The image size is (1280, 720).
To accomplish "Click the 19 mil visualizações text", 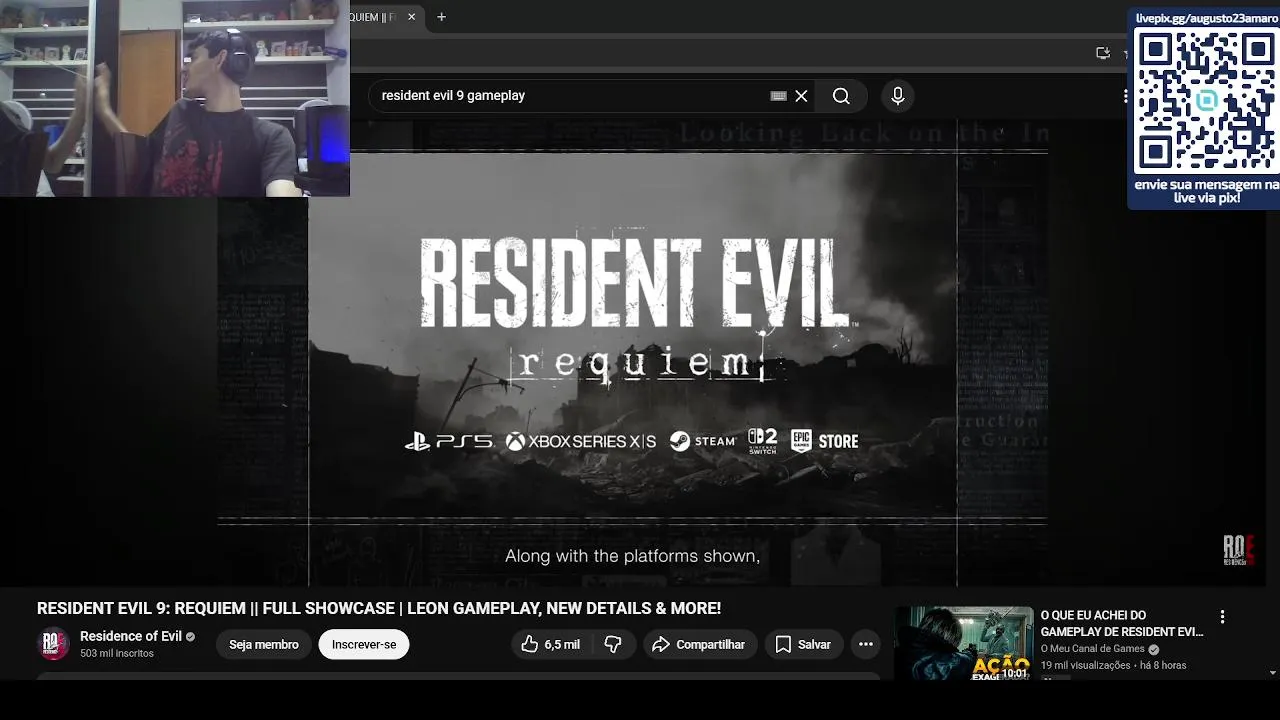I will click(x=1085, y=665).
